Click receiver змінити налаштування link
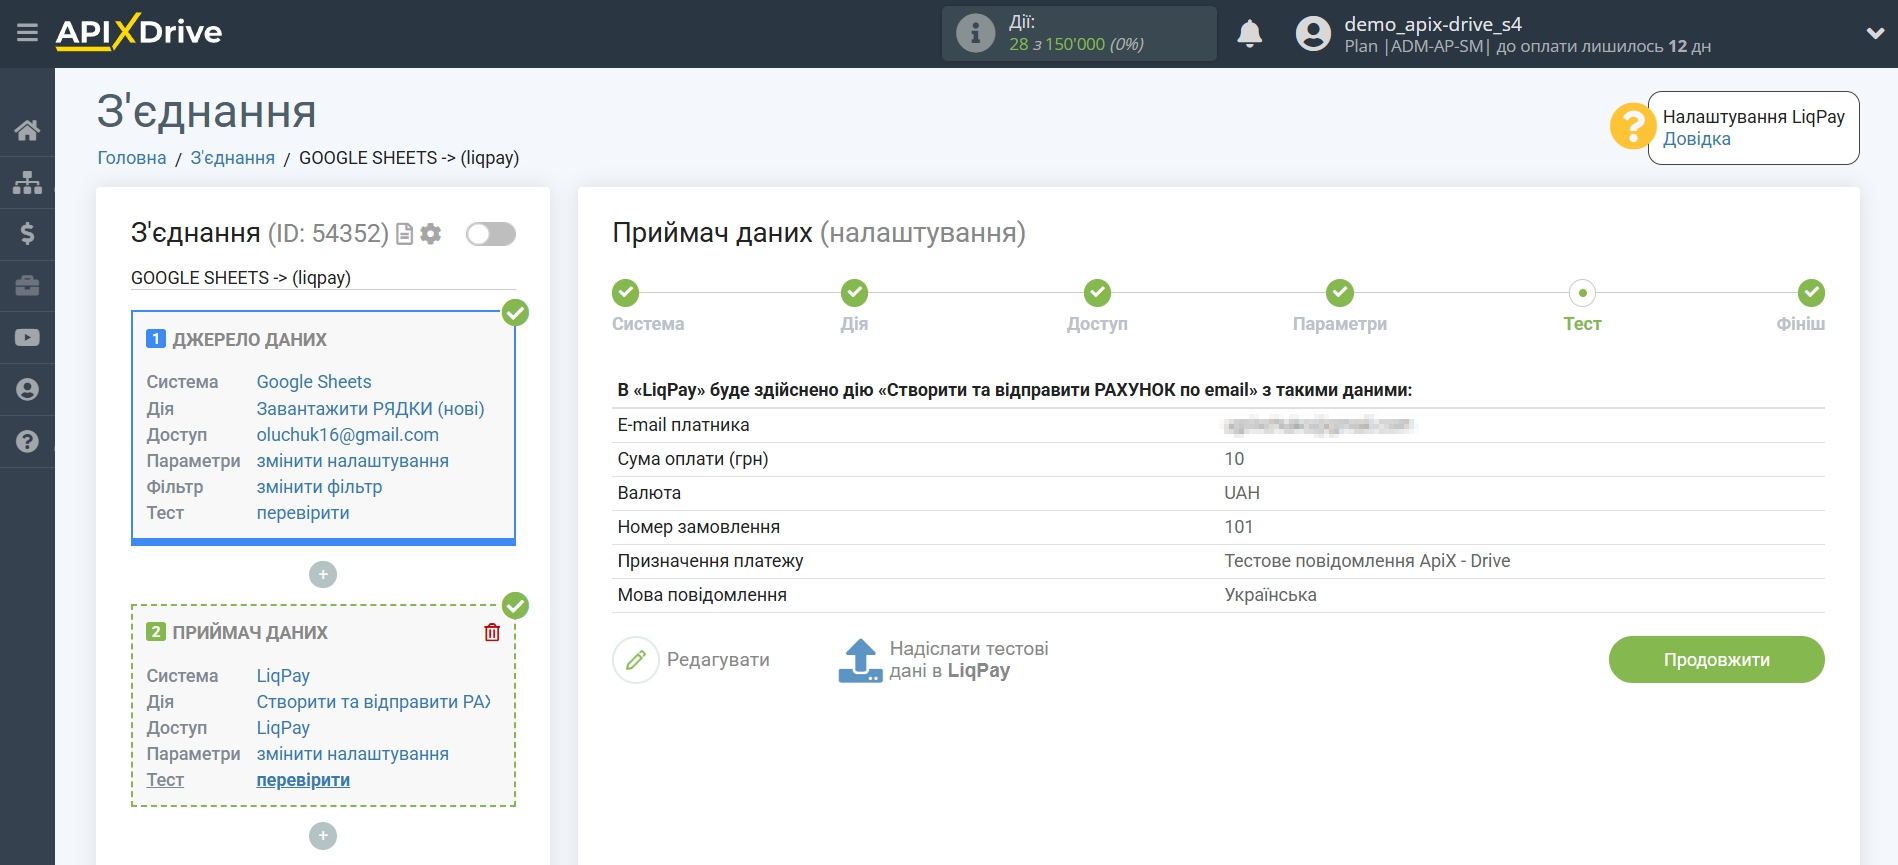Screen dimensions: 1898x865 [x=352, y=754]
